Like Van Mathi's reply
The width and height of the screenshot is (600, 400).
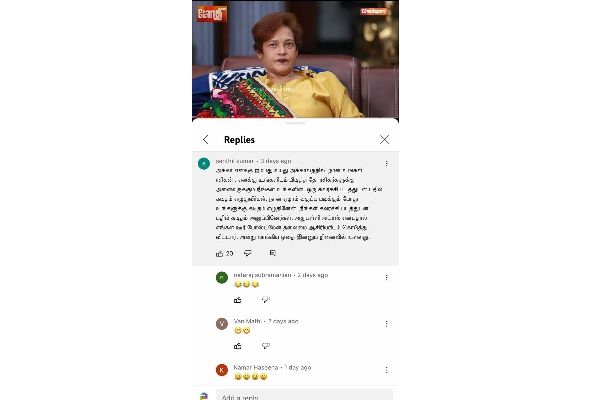(238, 346)
